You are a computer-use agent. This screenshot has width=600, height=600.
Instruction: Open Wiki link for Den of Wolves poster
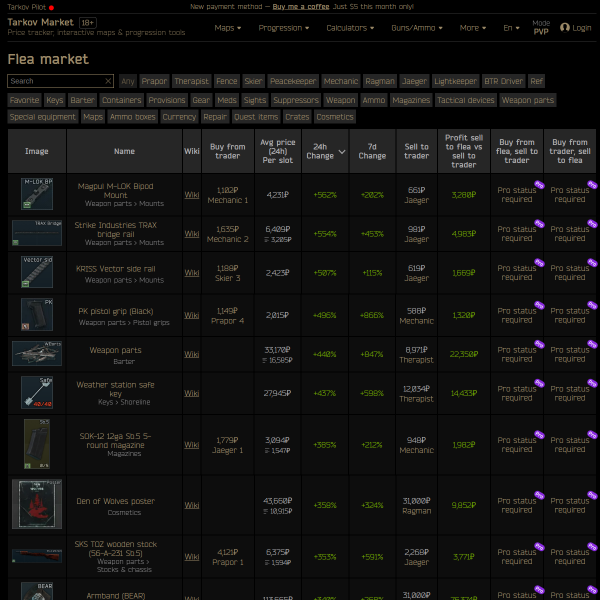pyautogui.click(x=192, y=505)
